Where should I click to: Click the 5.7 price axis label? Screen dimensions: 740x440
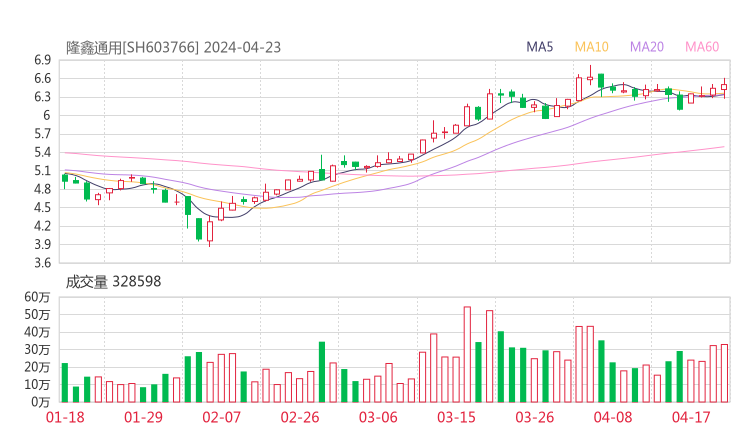[42, 134]
